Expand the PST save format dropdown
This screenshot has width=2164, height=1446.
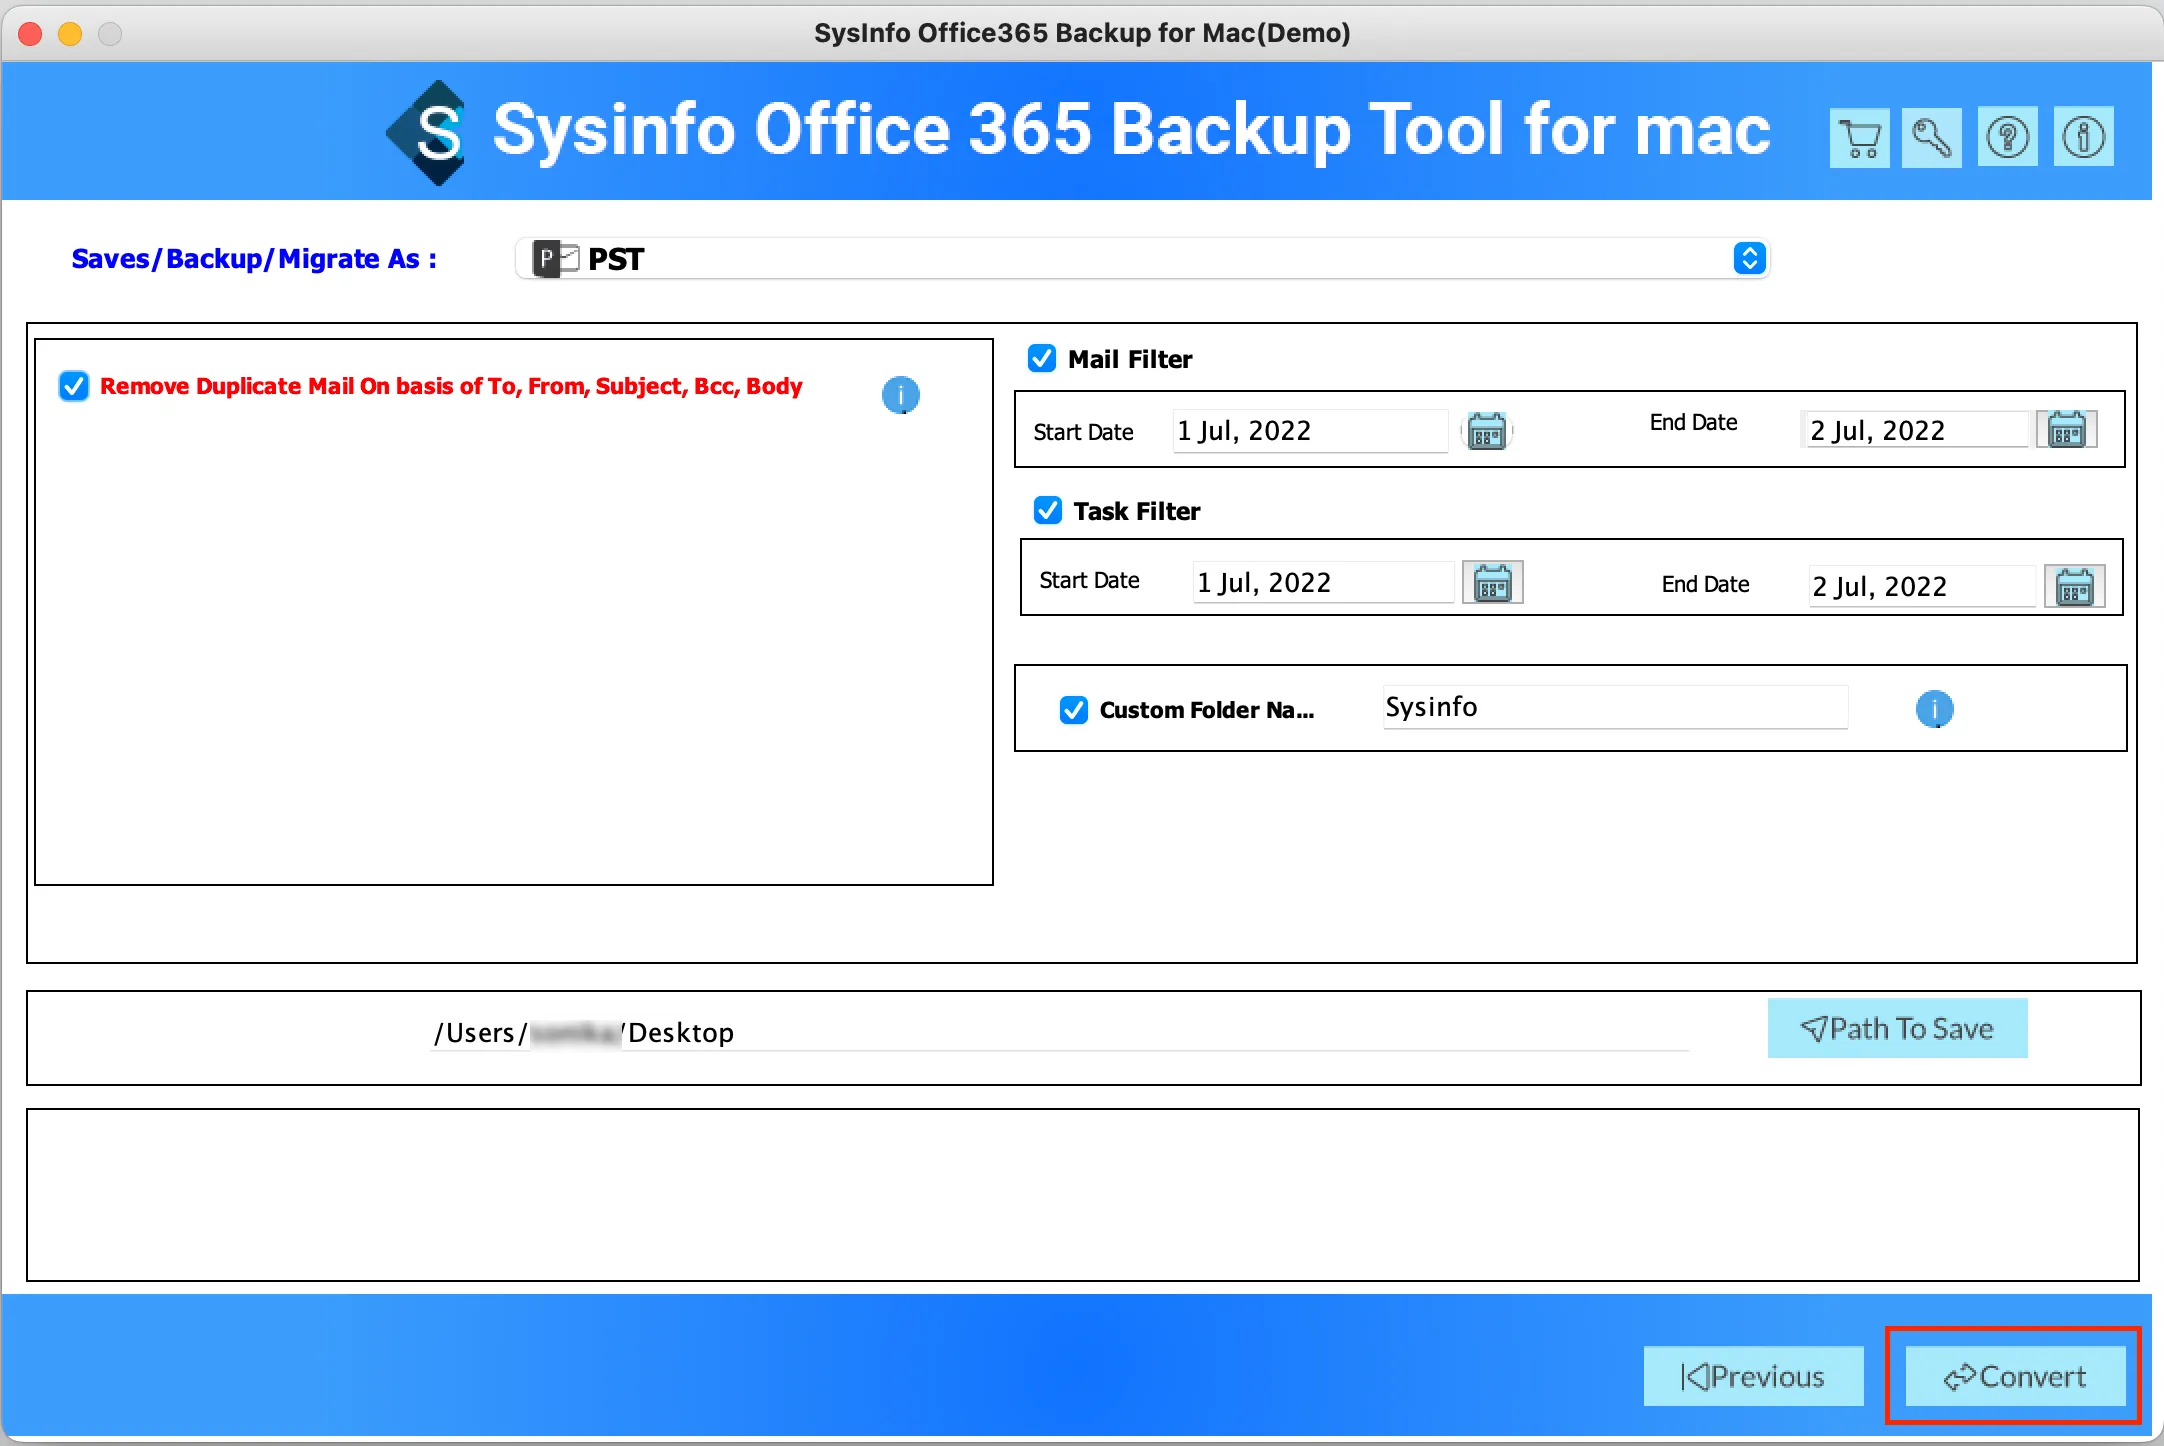pos(1748,258)
